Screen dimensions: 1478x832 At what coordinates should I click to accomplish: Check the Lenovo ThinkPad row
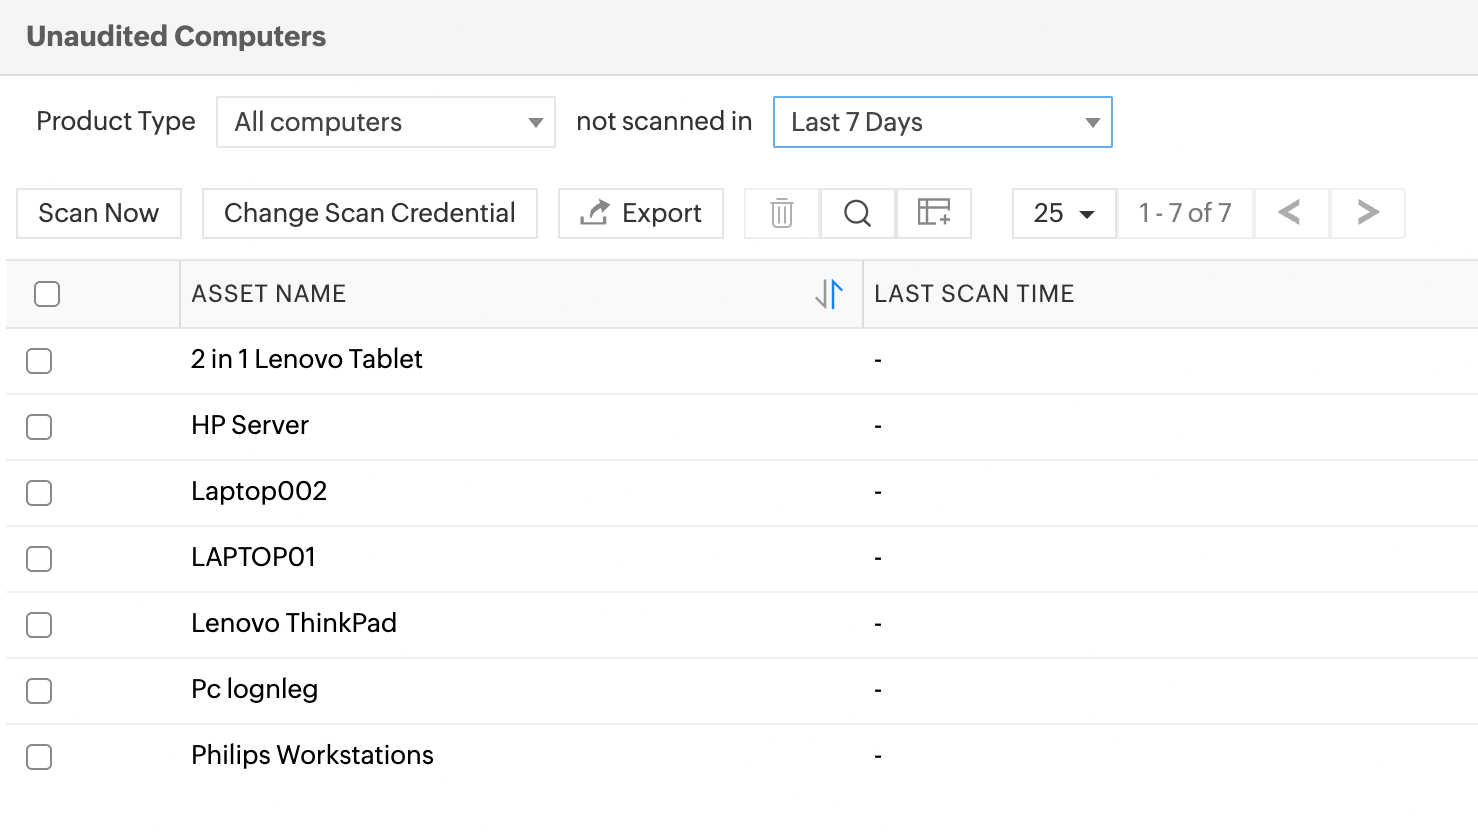pyautogui.click(x=39, y=625)
